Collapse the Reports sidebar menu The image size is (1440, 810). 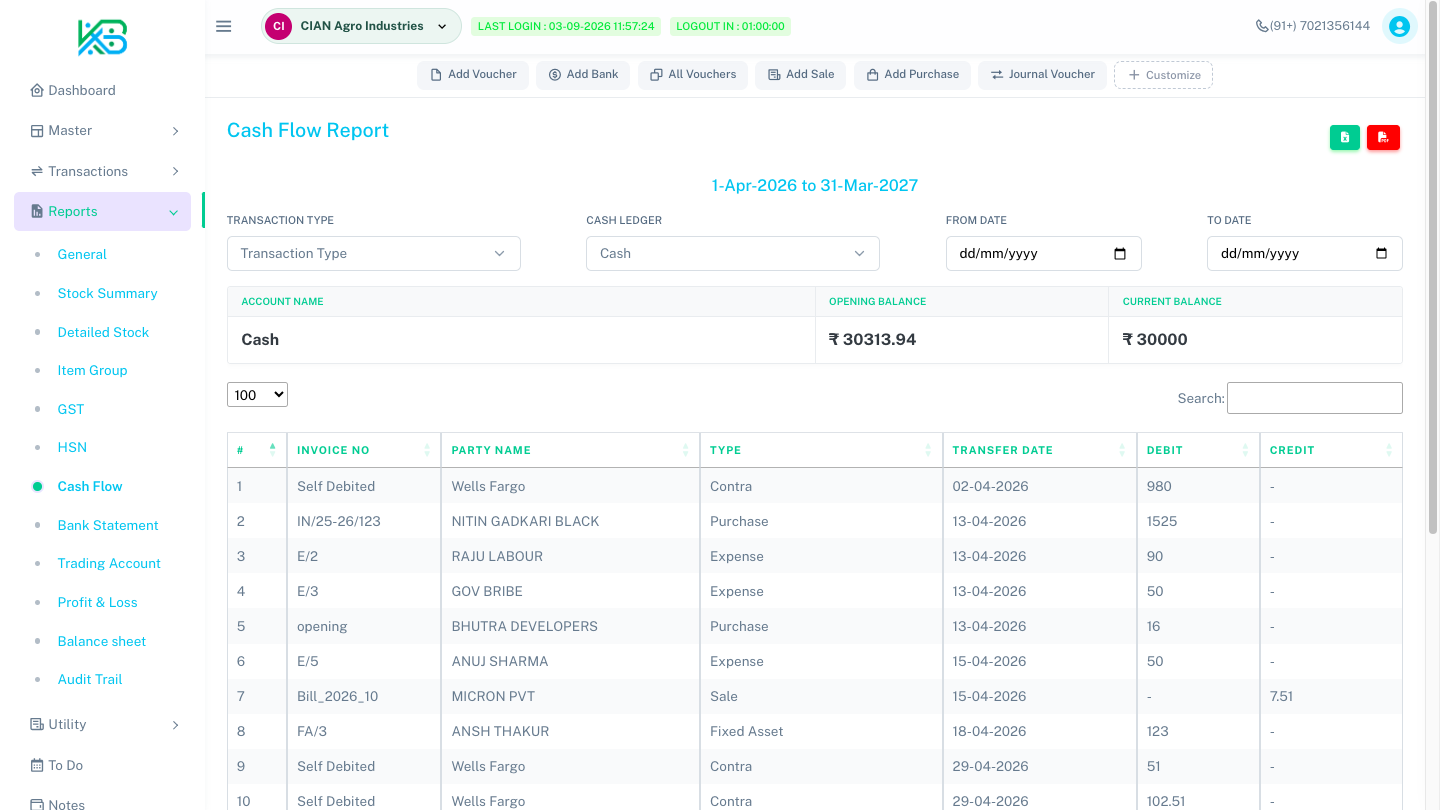click(x=103, y=212)
